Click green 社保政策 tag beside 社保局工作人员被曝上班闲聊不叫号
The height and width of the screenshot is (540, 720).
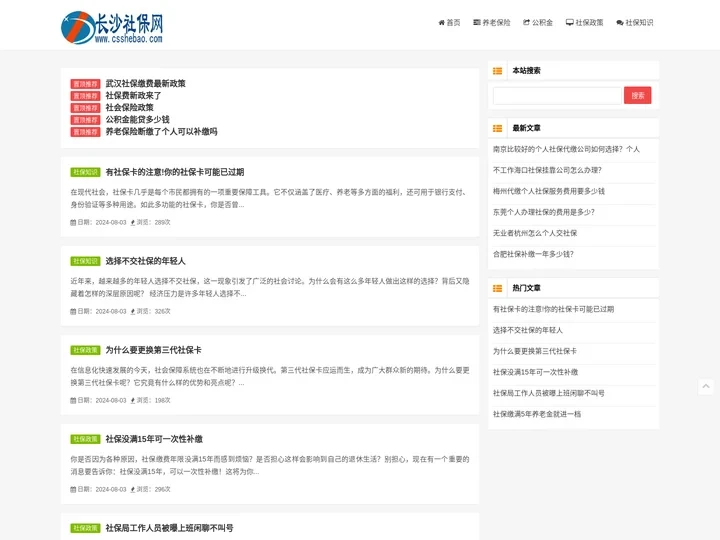85,529
